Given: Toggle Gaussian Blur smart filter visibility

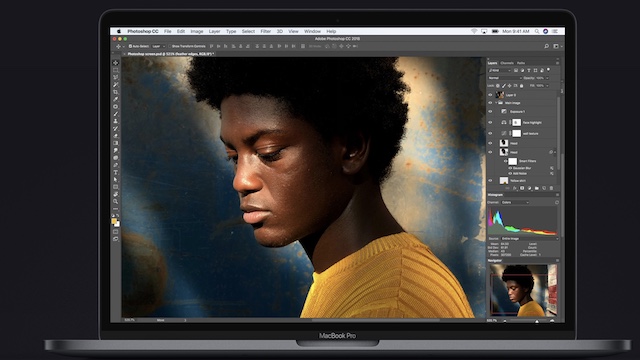Looking at the screenshot, I should tap(510, 168).
